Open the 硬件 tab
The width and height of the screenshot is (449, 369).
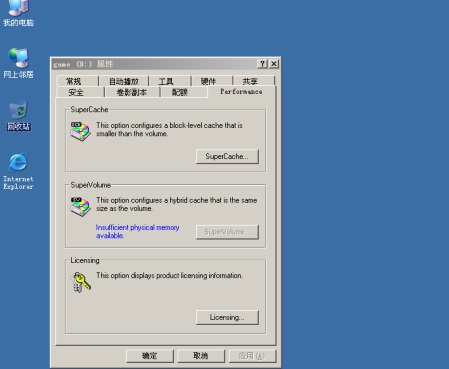(212, 81)
